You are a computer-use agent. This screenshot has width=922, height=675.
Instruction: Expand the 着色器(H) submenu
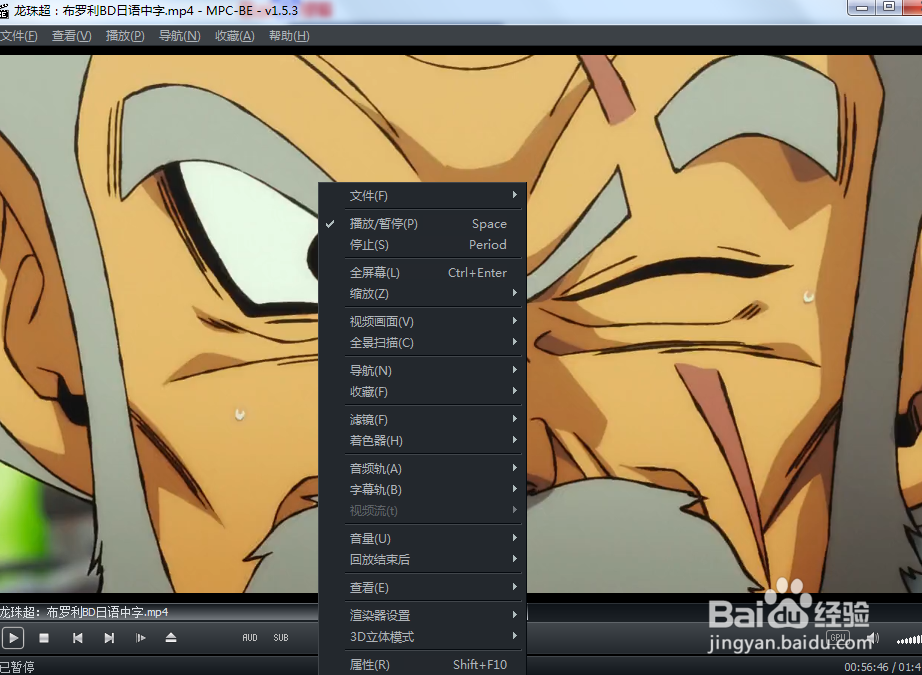422,440
